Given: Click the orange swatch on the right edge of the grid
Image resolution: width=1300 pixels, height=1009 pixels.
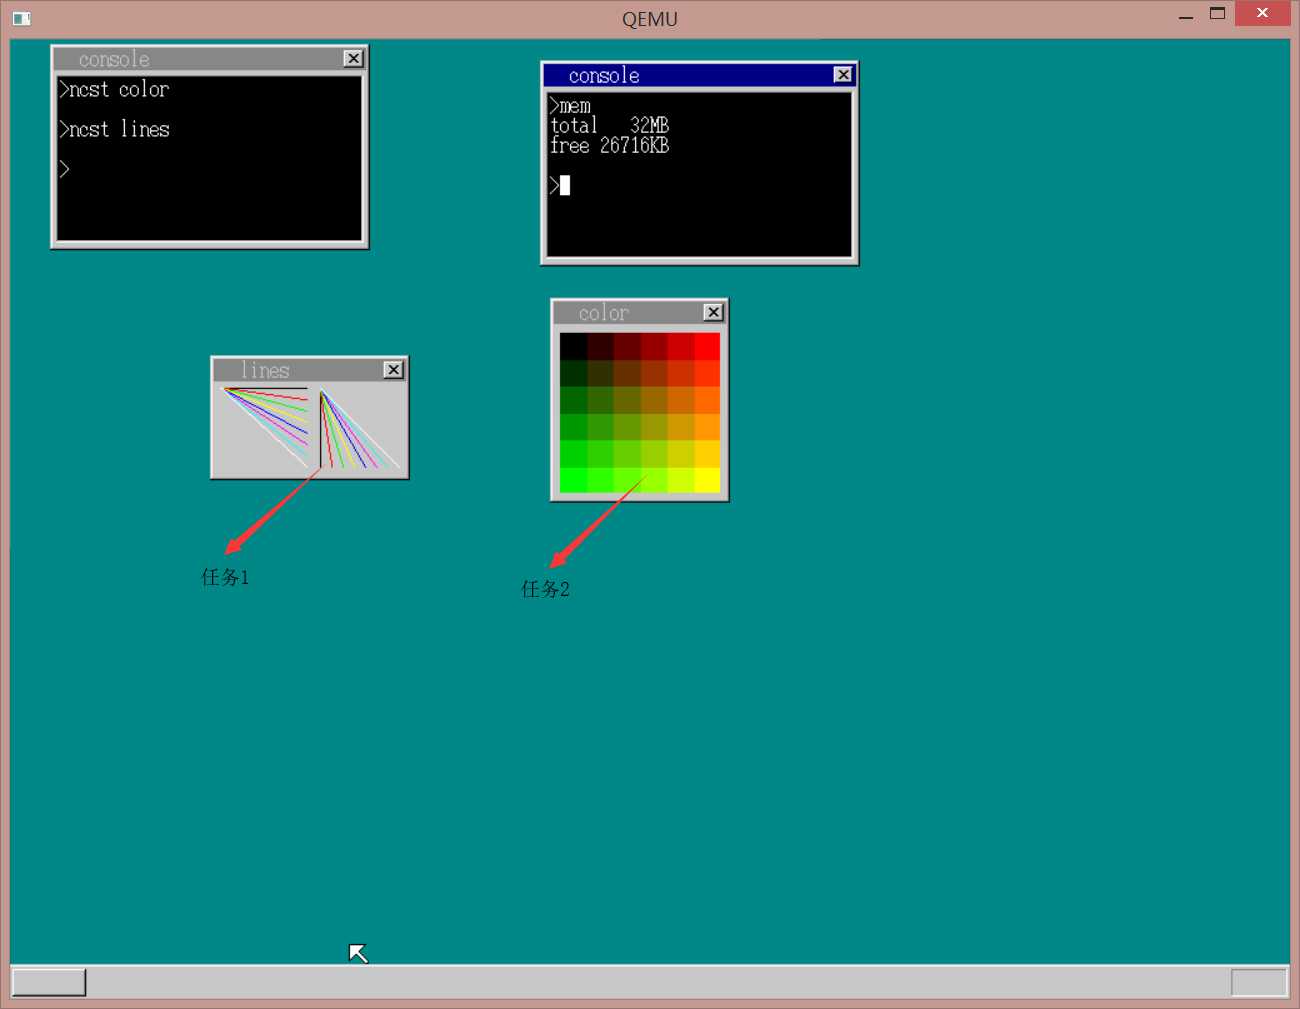Looking at the screenshot, I should coord(707,400).
